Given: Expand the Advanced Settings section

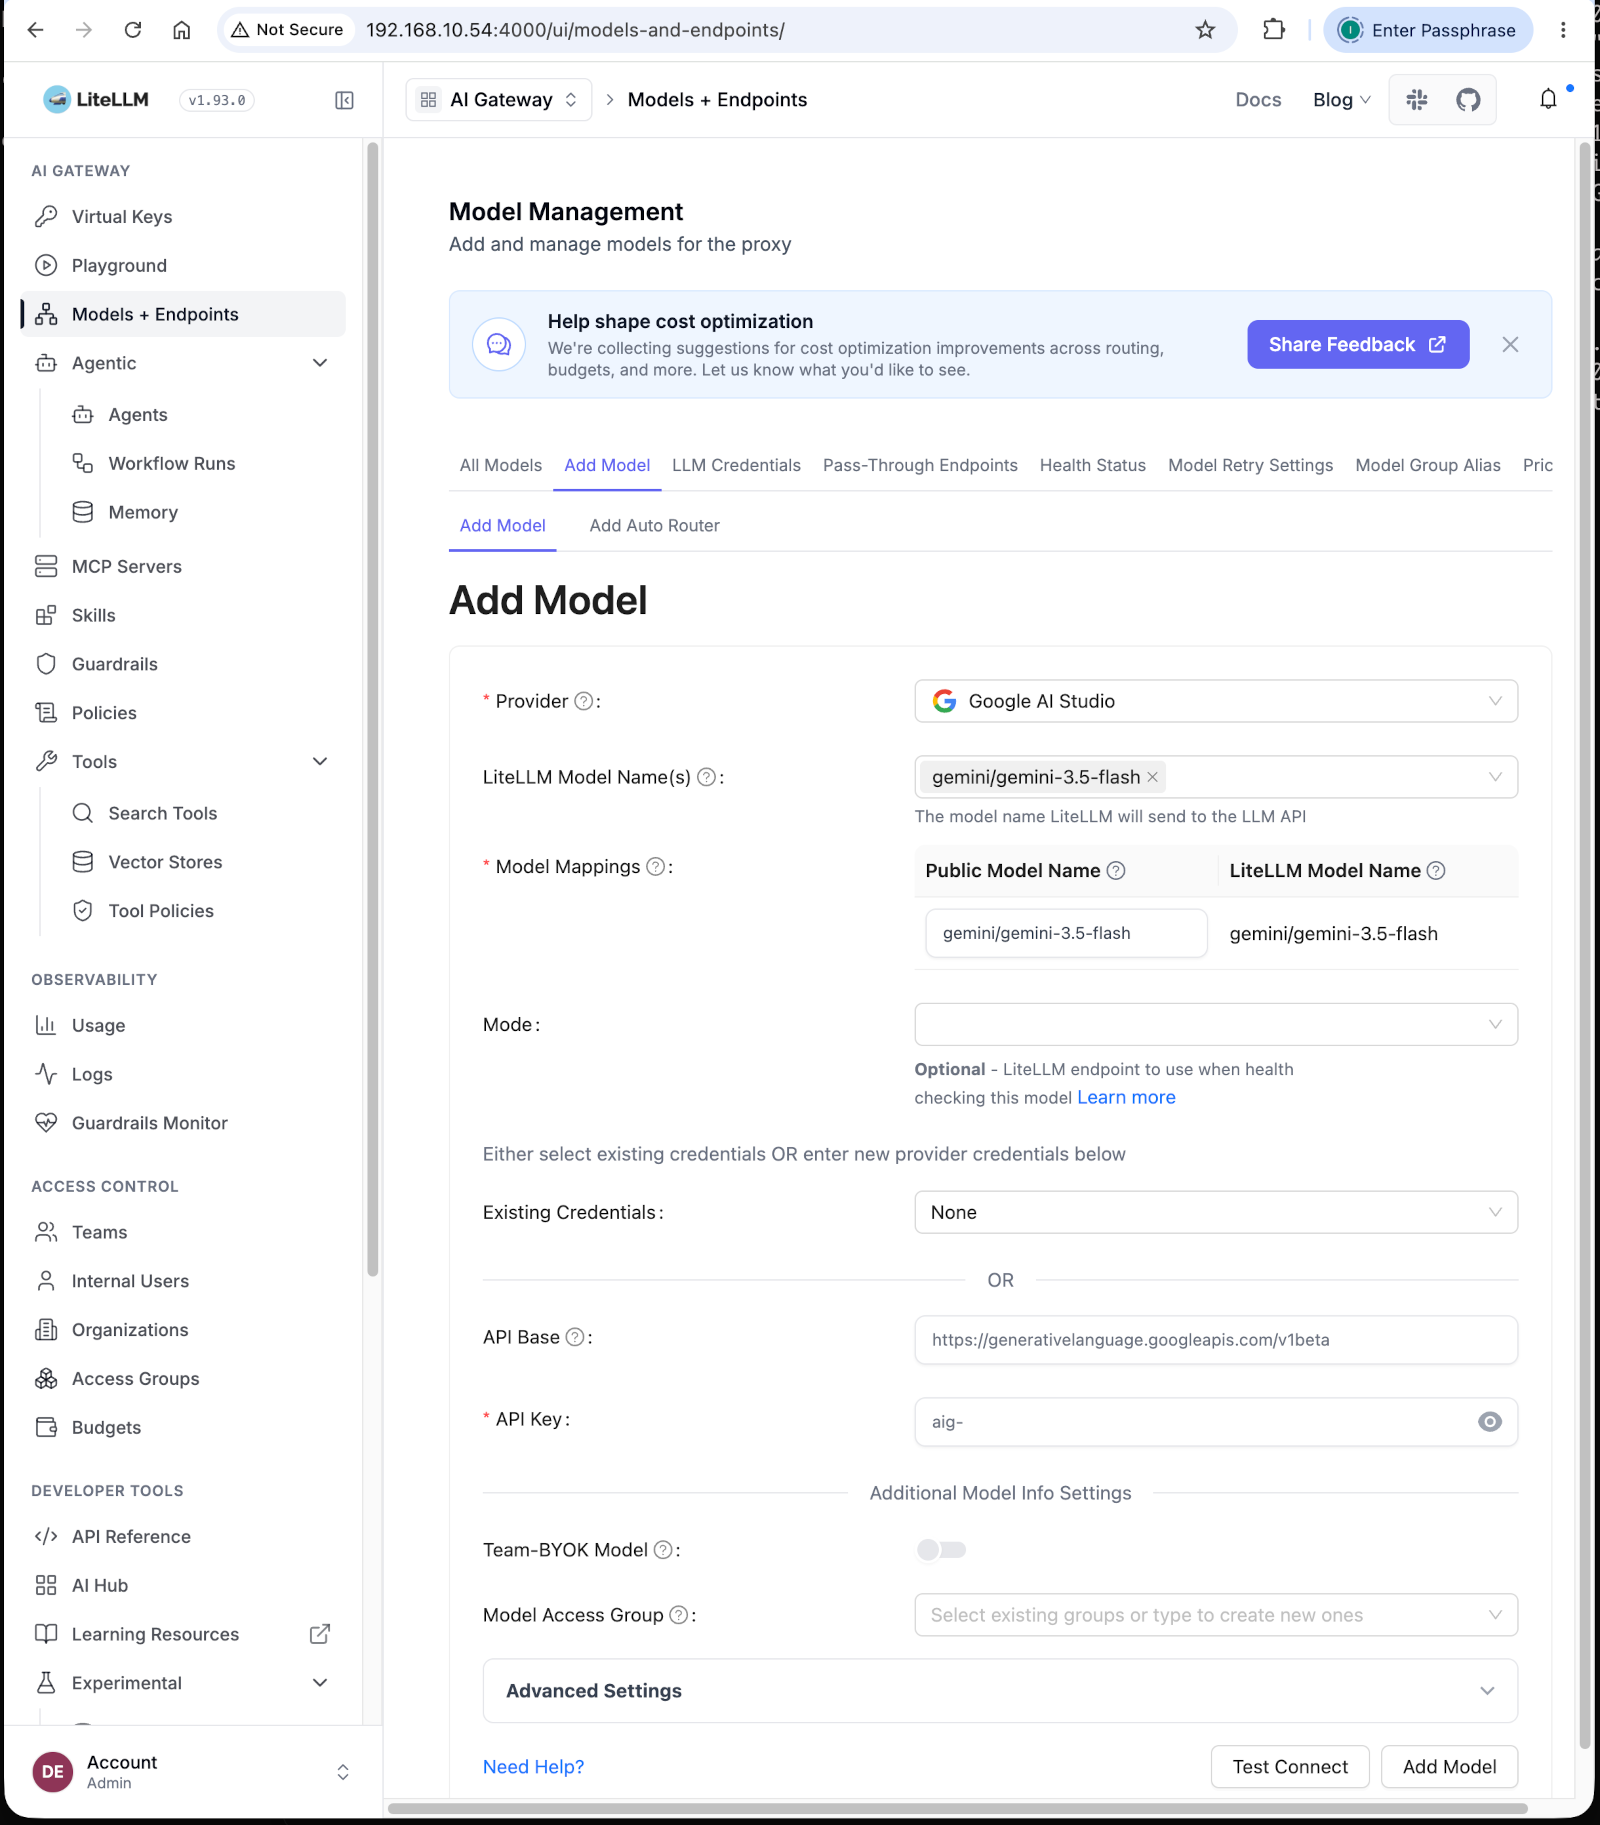Looking at the screenshot, I should click(x=1000, y=1691).
